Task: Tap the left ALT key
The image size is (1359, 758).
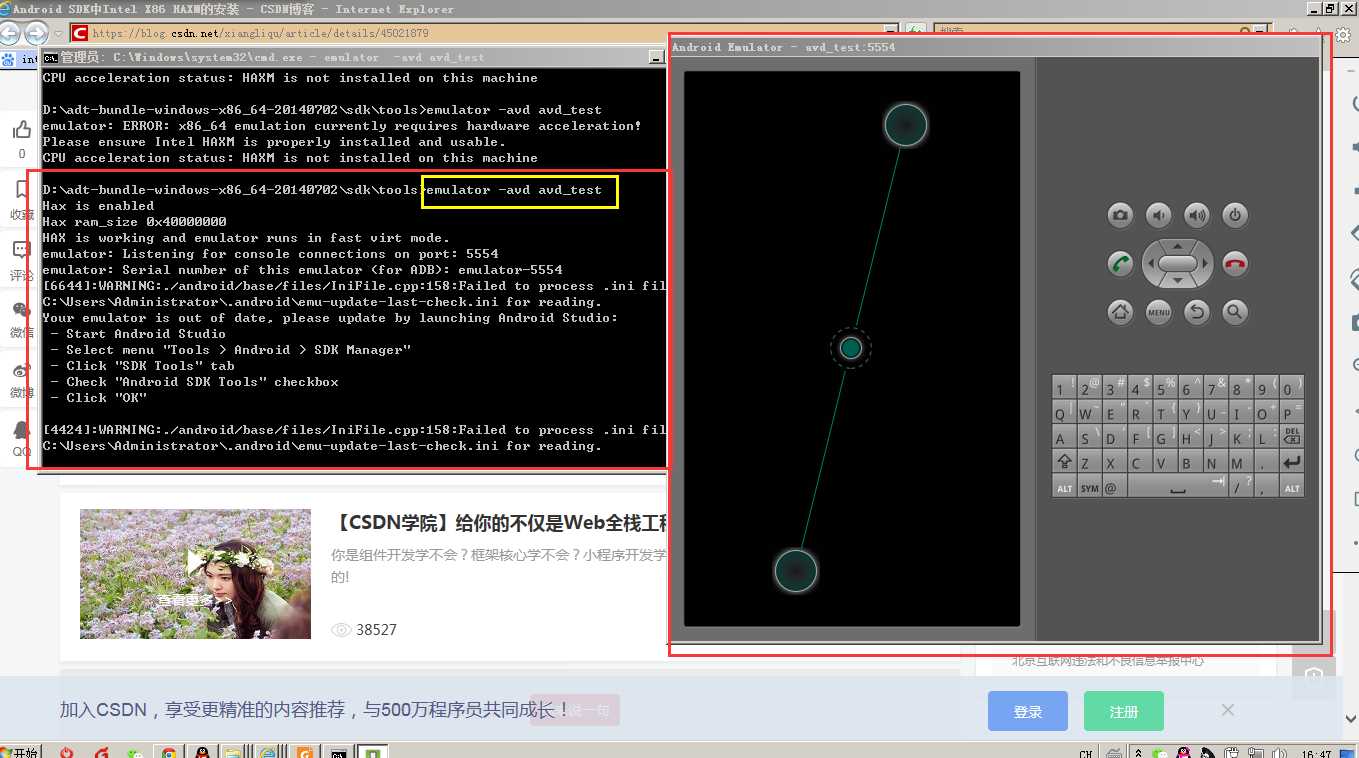Action: coord(1063,487)
